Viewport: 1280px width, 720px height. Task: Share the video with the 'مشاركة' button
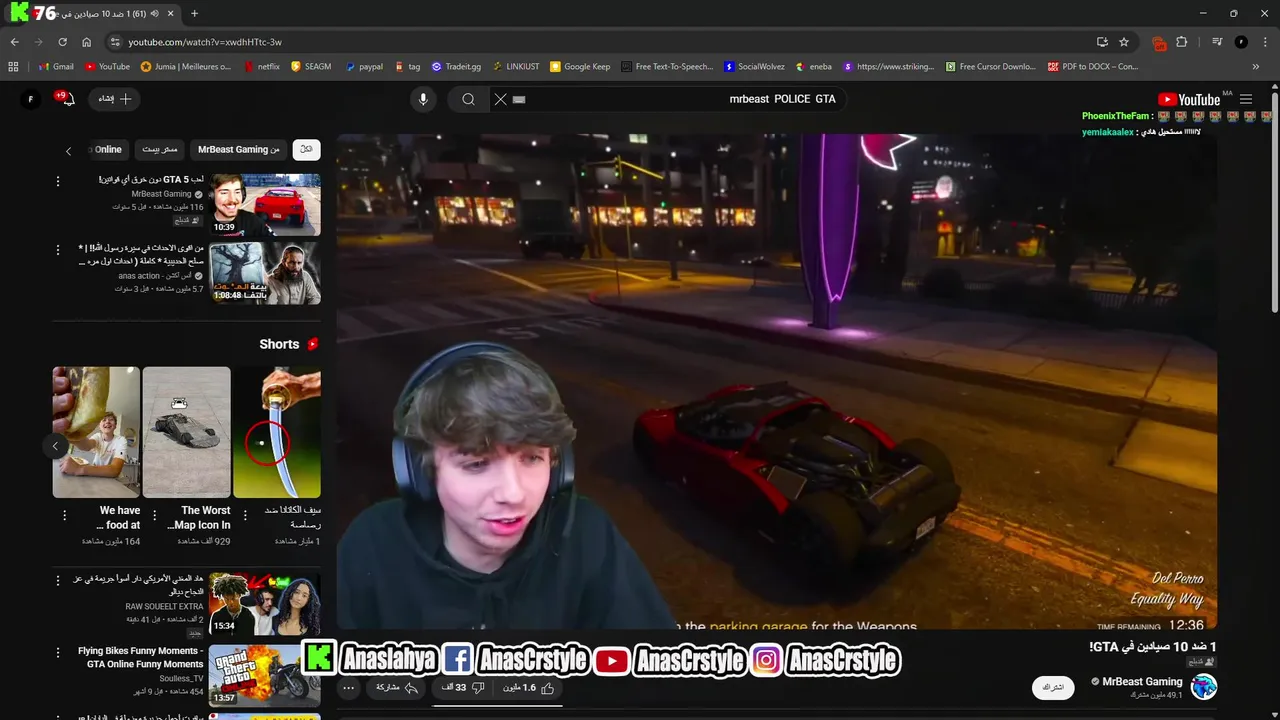point(398,688)
